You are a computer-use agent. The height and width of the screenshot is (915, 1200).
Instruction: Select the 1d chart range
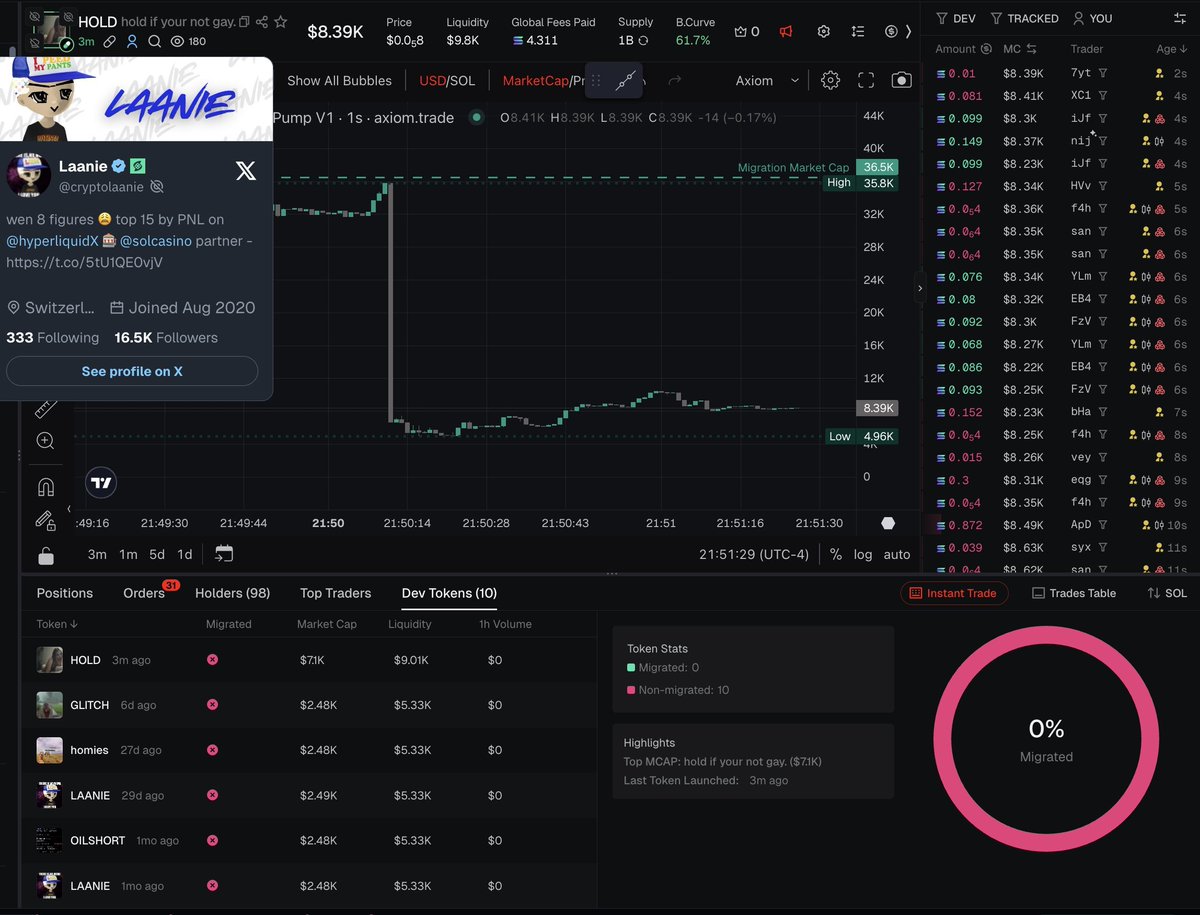tap(185, 554)
